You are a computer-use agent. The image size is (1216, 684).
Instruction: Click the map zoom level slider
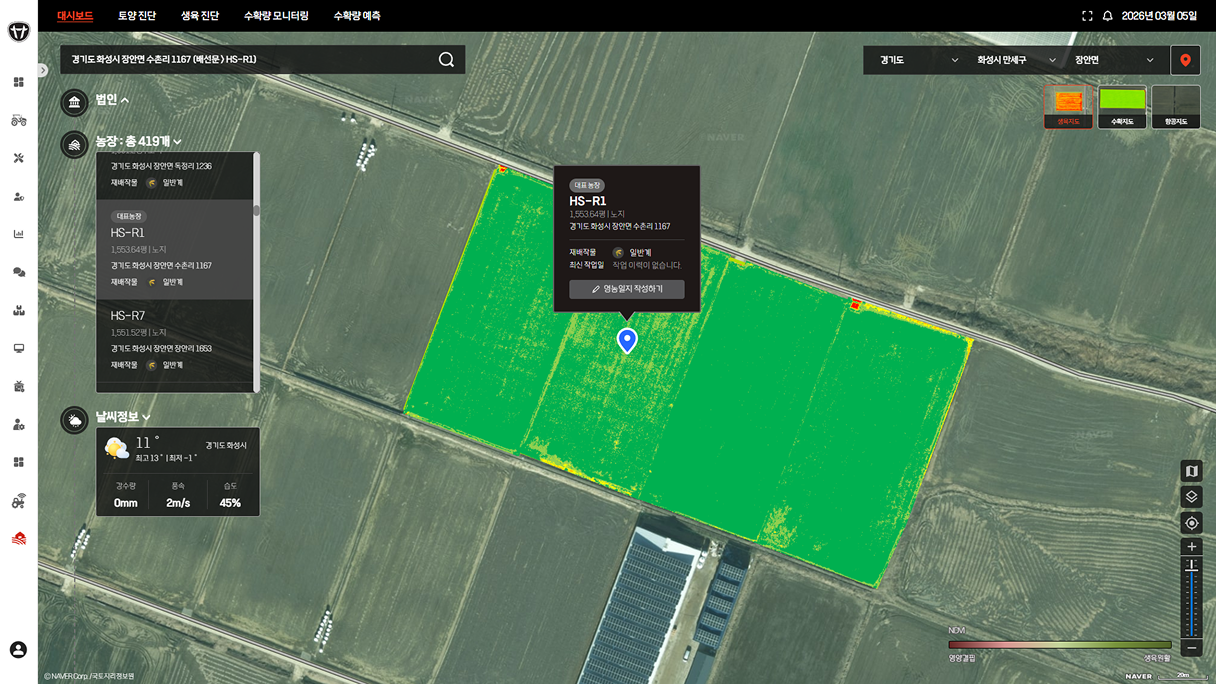1191,598
